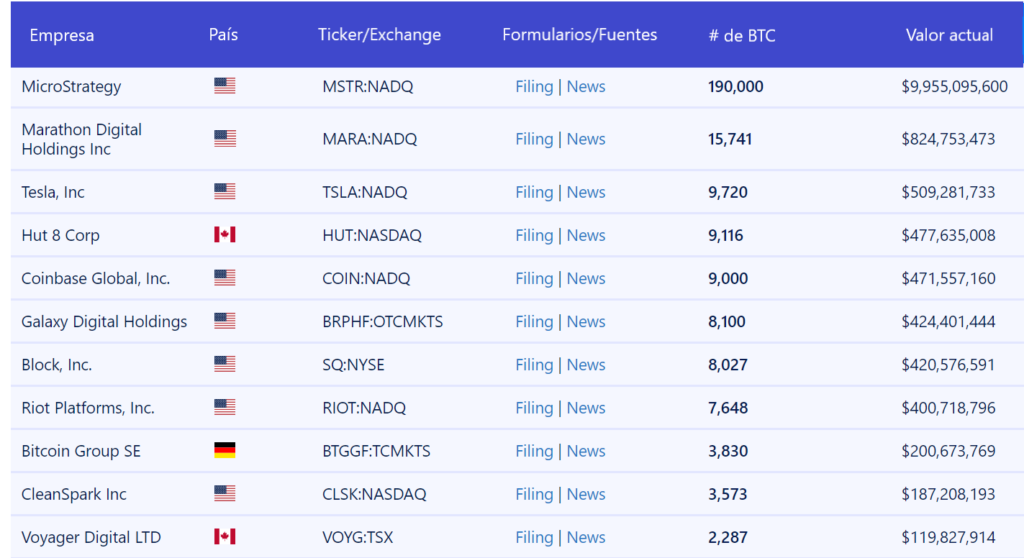
Task: Click the Formularios/Fuentes column header
Action: pyautogui.click(x=579, y=35)
